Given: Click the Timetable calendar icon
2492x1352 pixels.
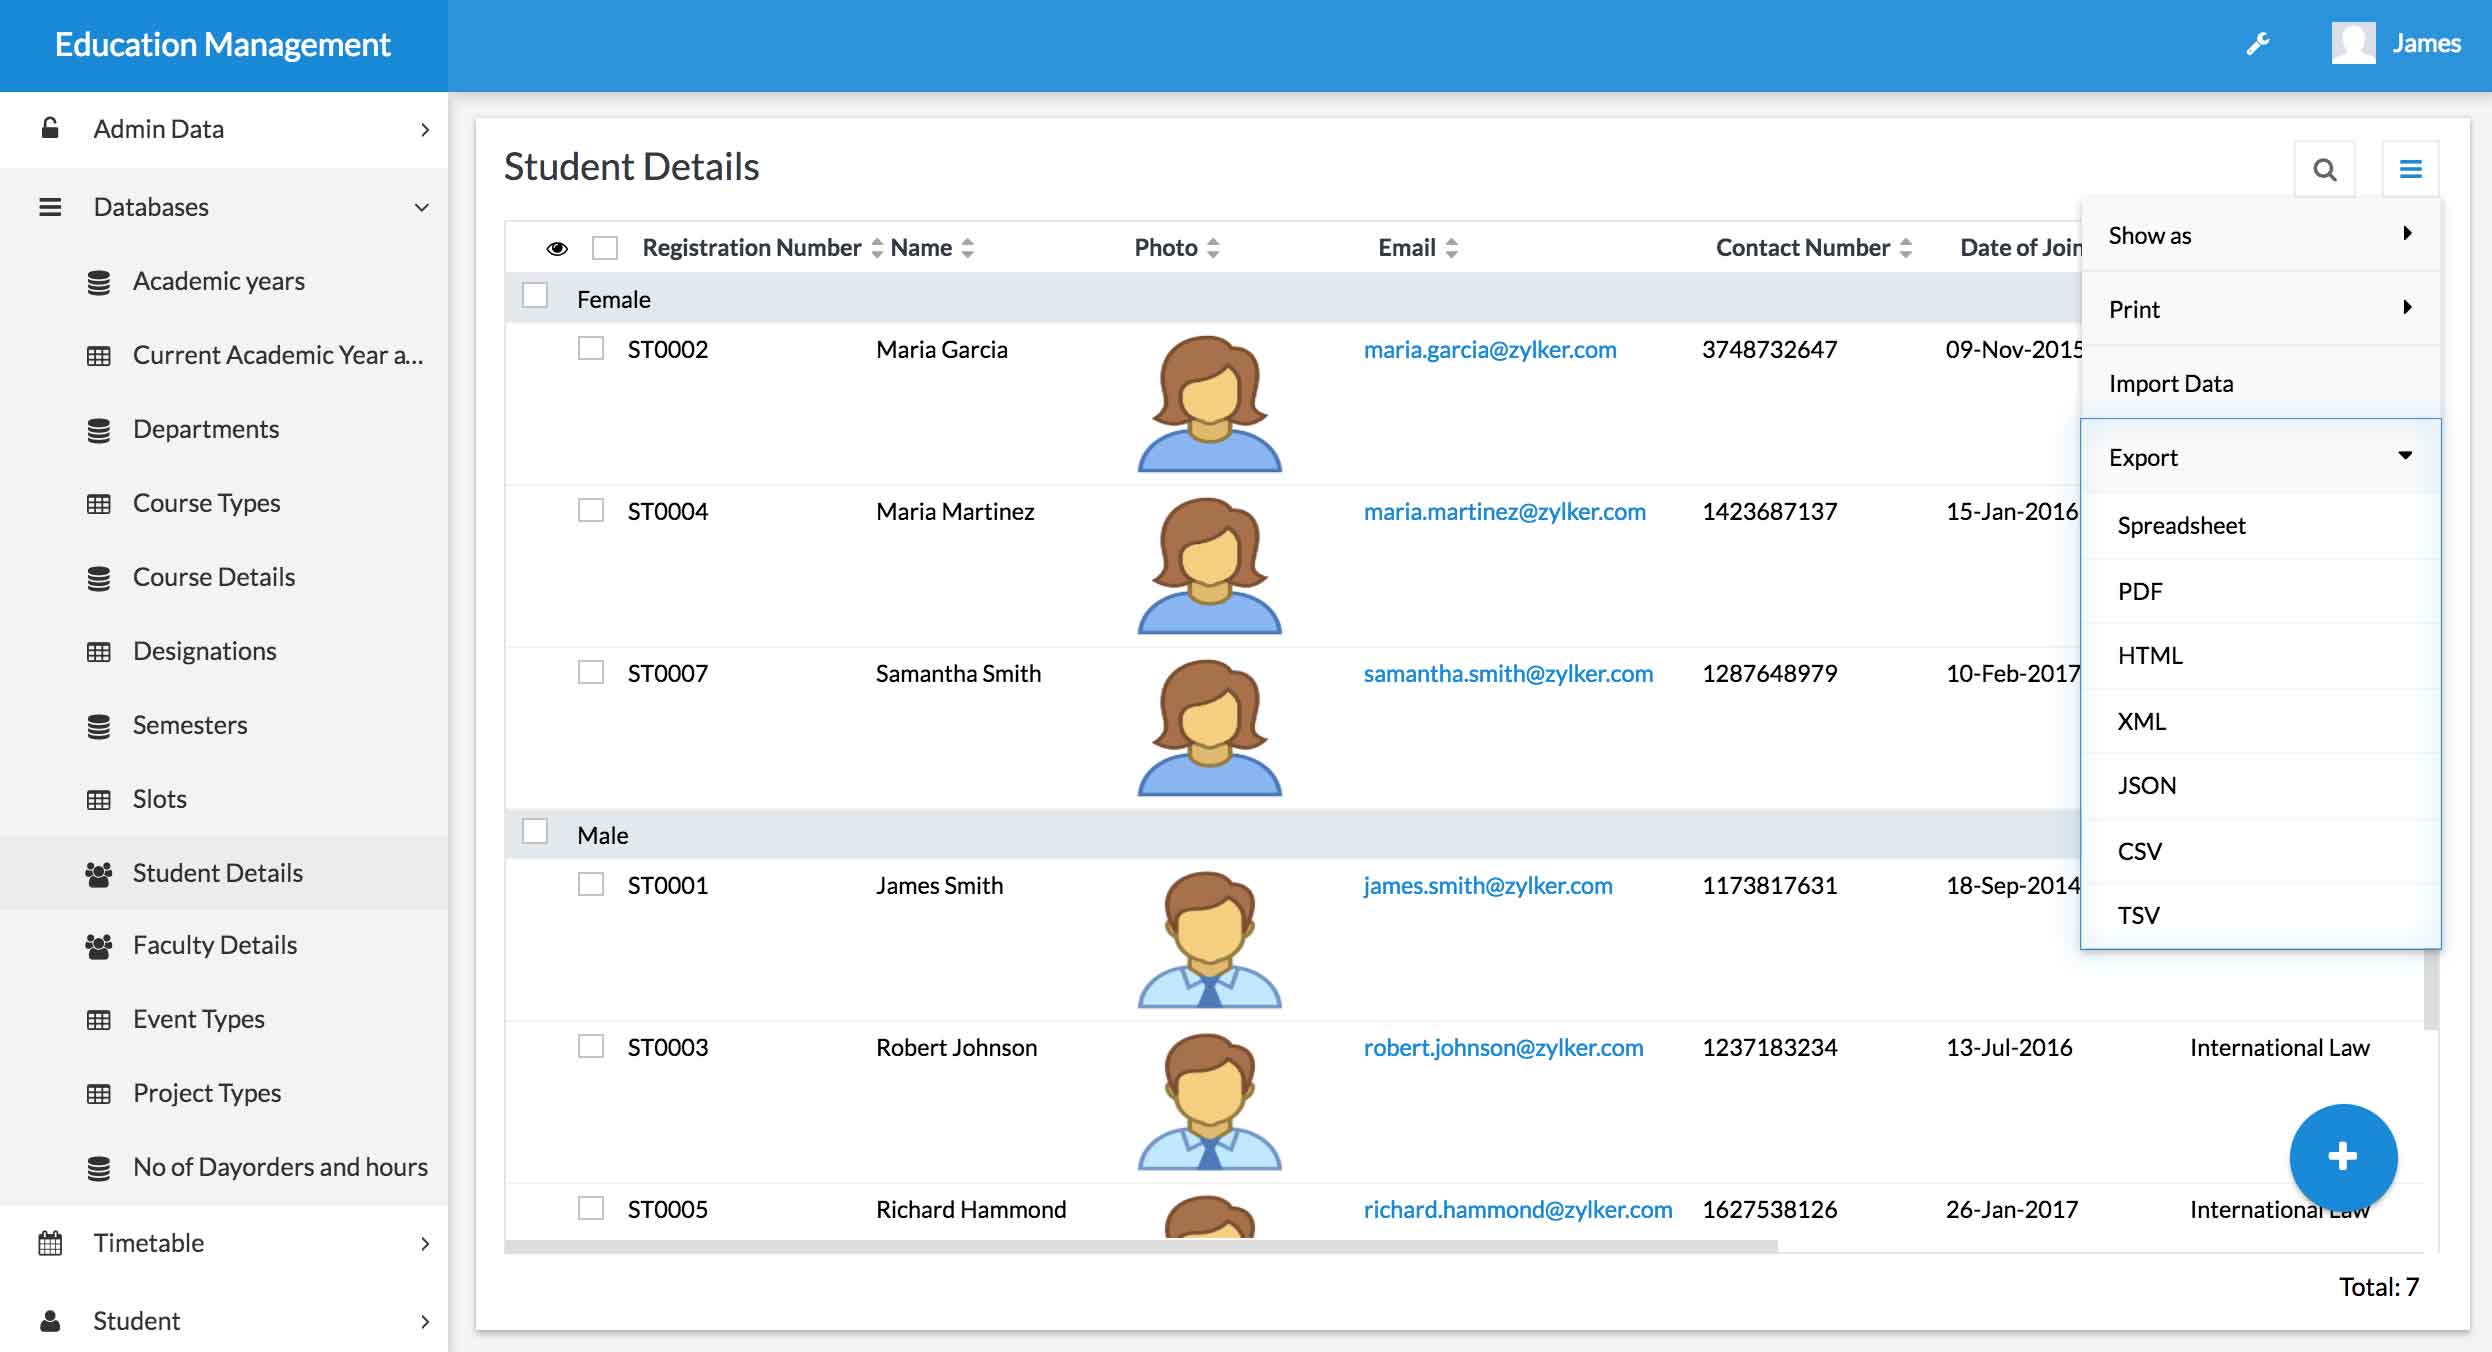Looking at the screenshot, I should point(50,1243).
